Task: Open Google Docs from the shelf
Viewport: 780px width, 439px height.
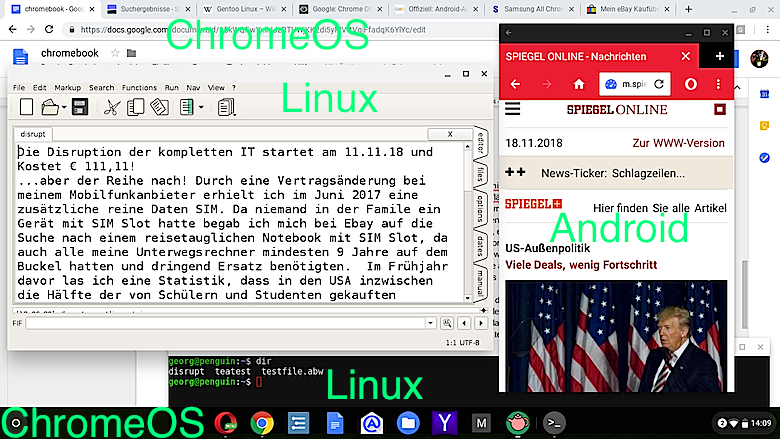Action: coord(335,423)
